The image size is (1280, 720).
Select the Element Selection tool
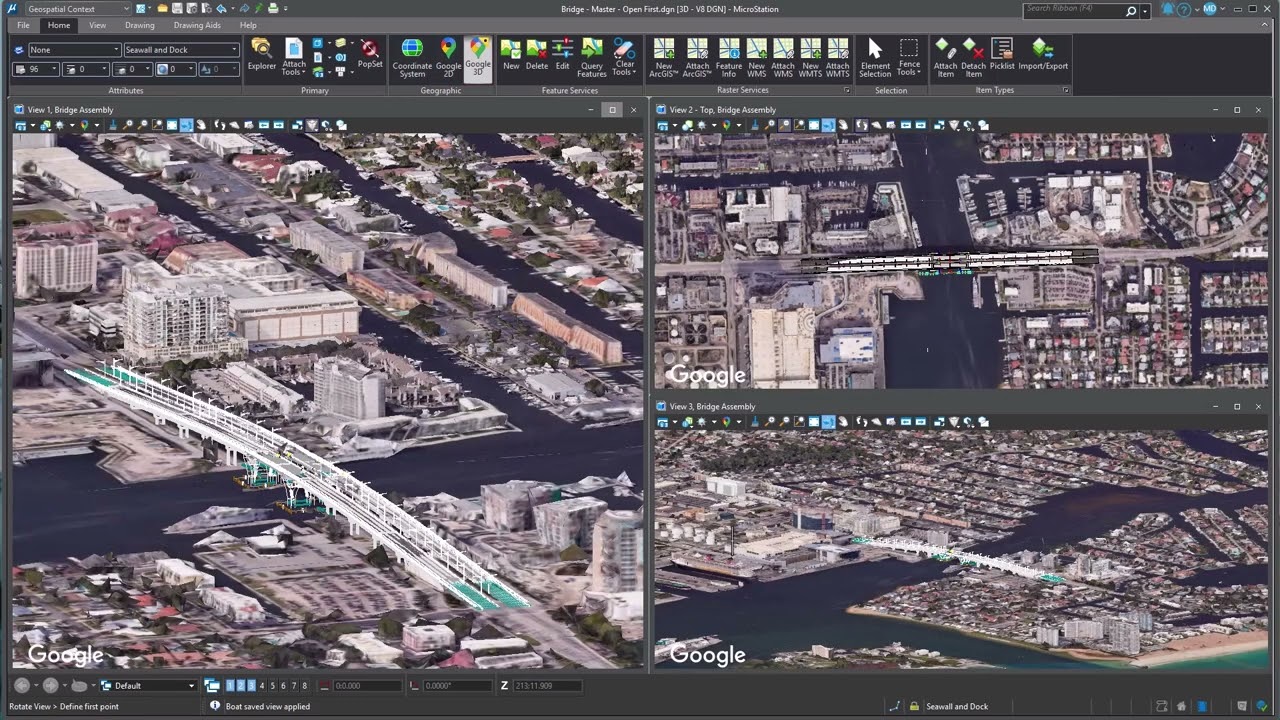click(875, 58)
